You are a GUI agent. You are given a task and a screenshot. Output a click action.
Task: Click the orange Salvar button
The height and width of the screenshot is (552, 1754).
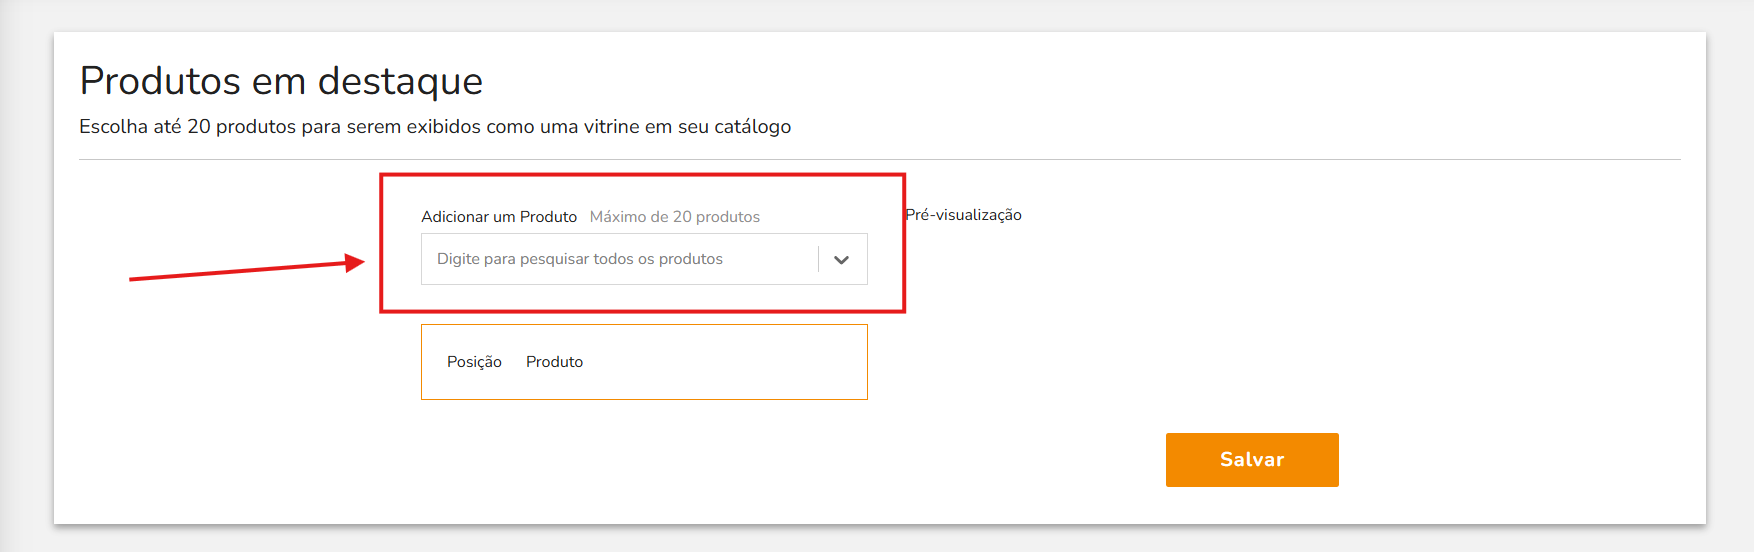[x=1251, y=460]
